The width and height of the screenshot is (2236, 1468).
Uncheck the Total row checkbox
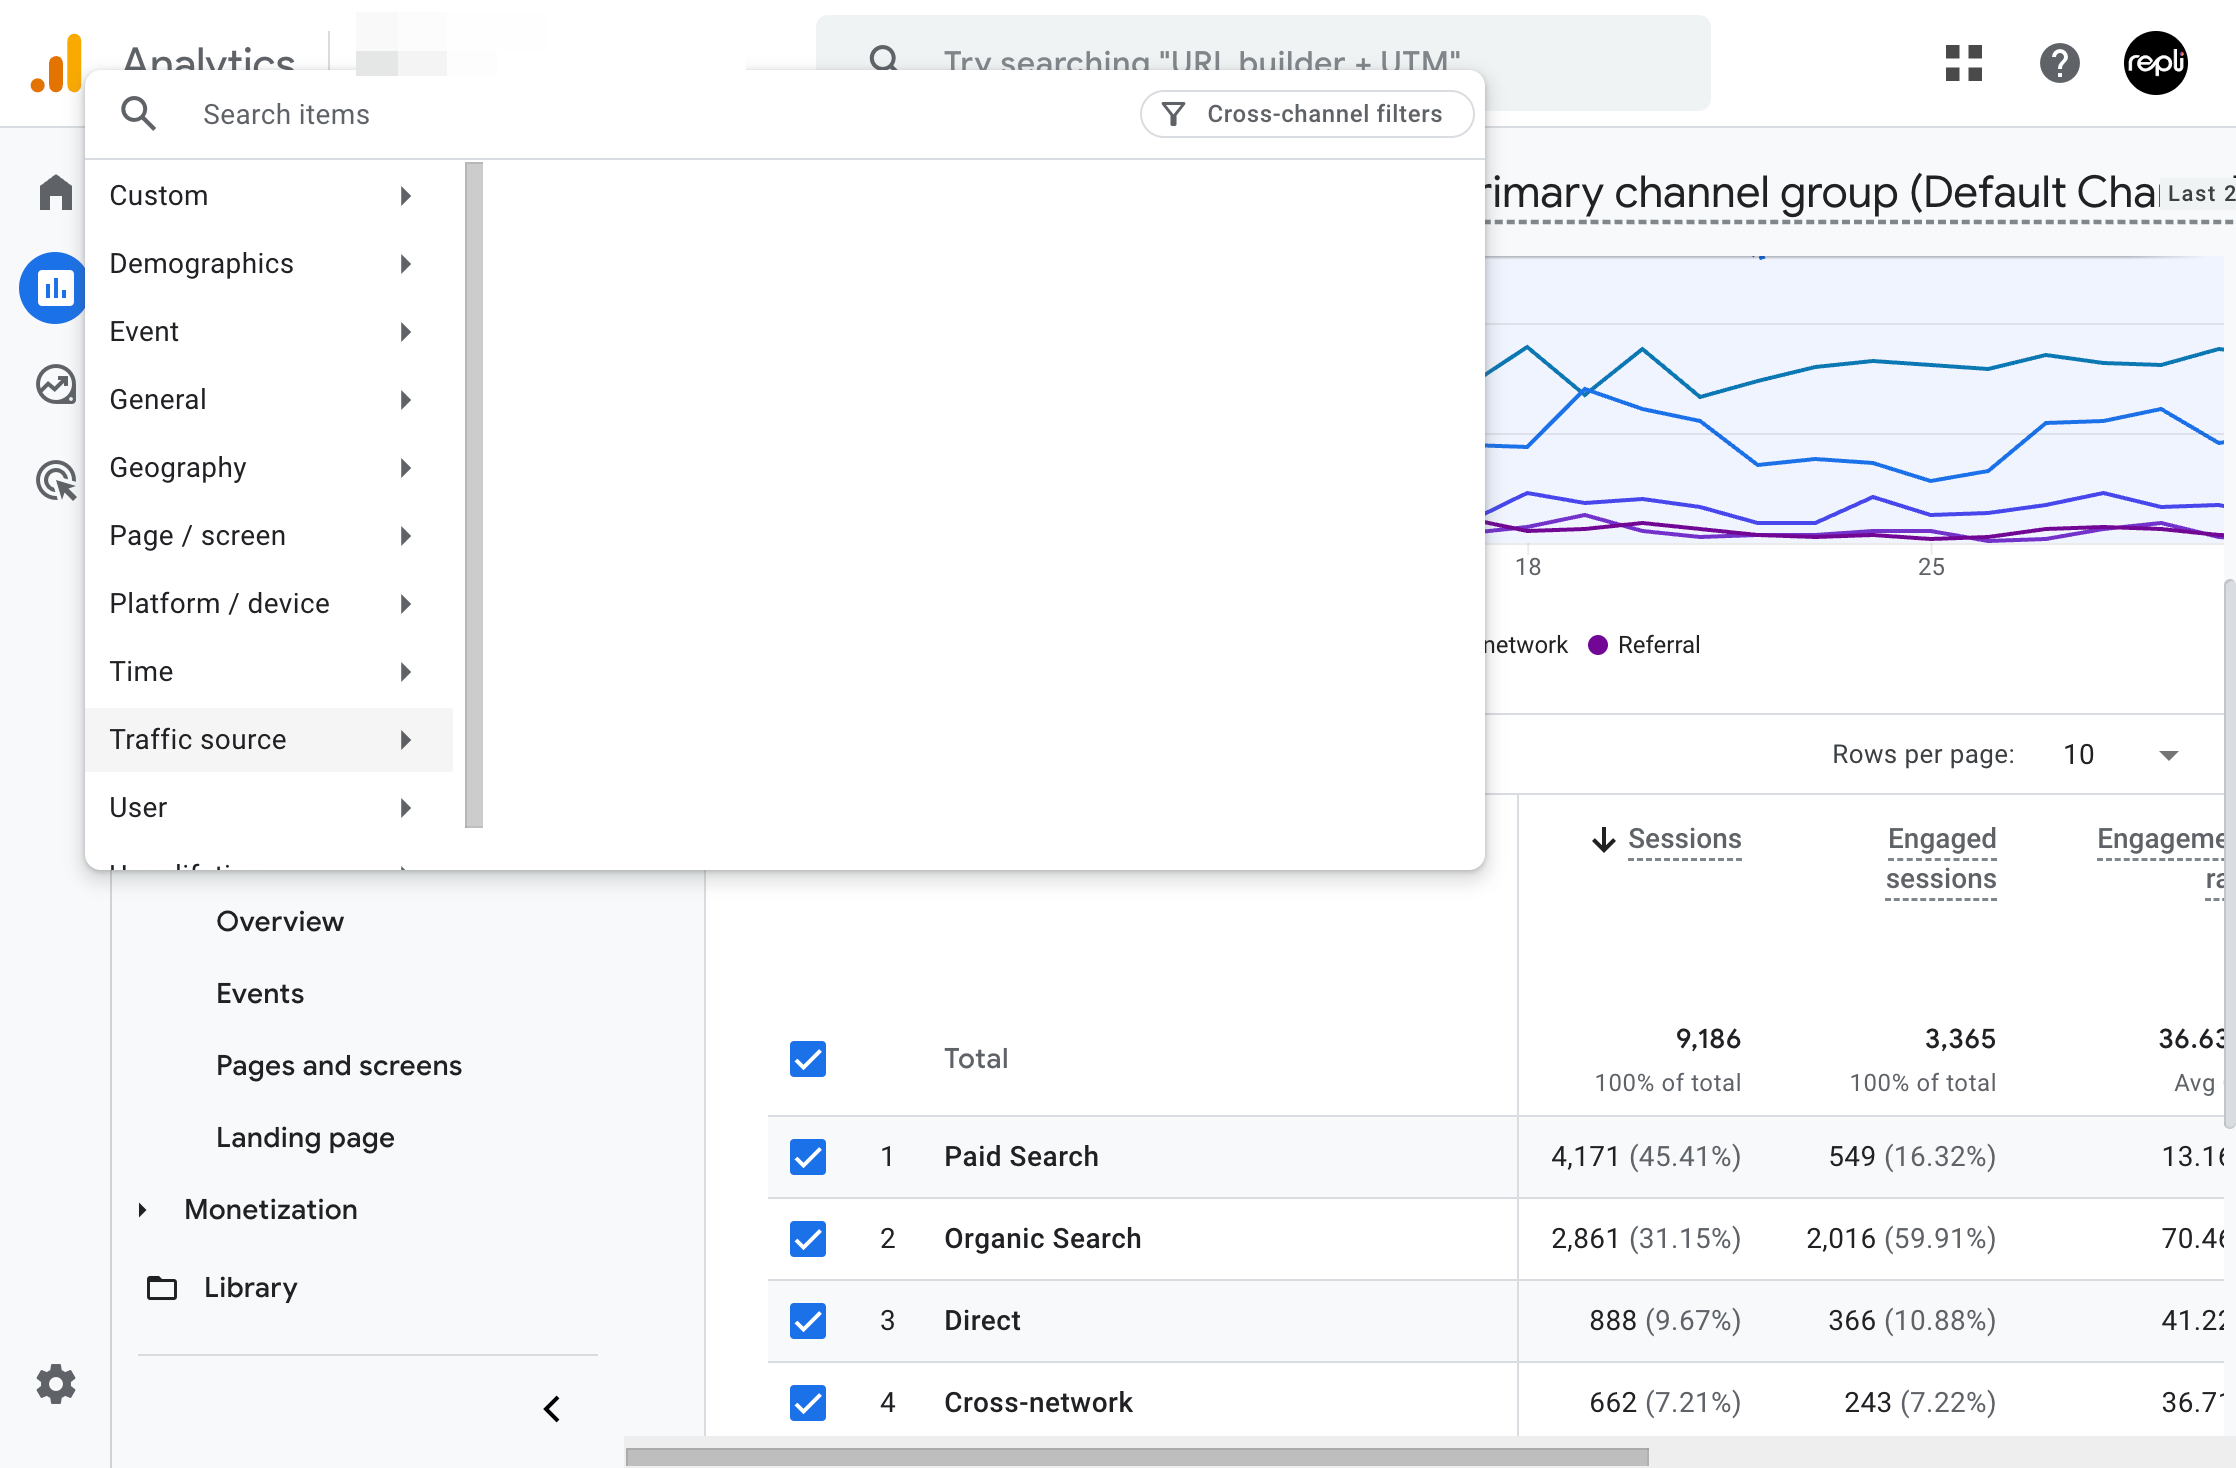(808, 1059)
